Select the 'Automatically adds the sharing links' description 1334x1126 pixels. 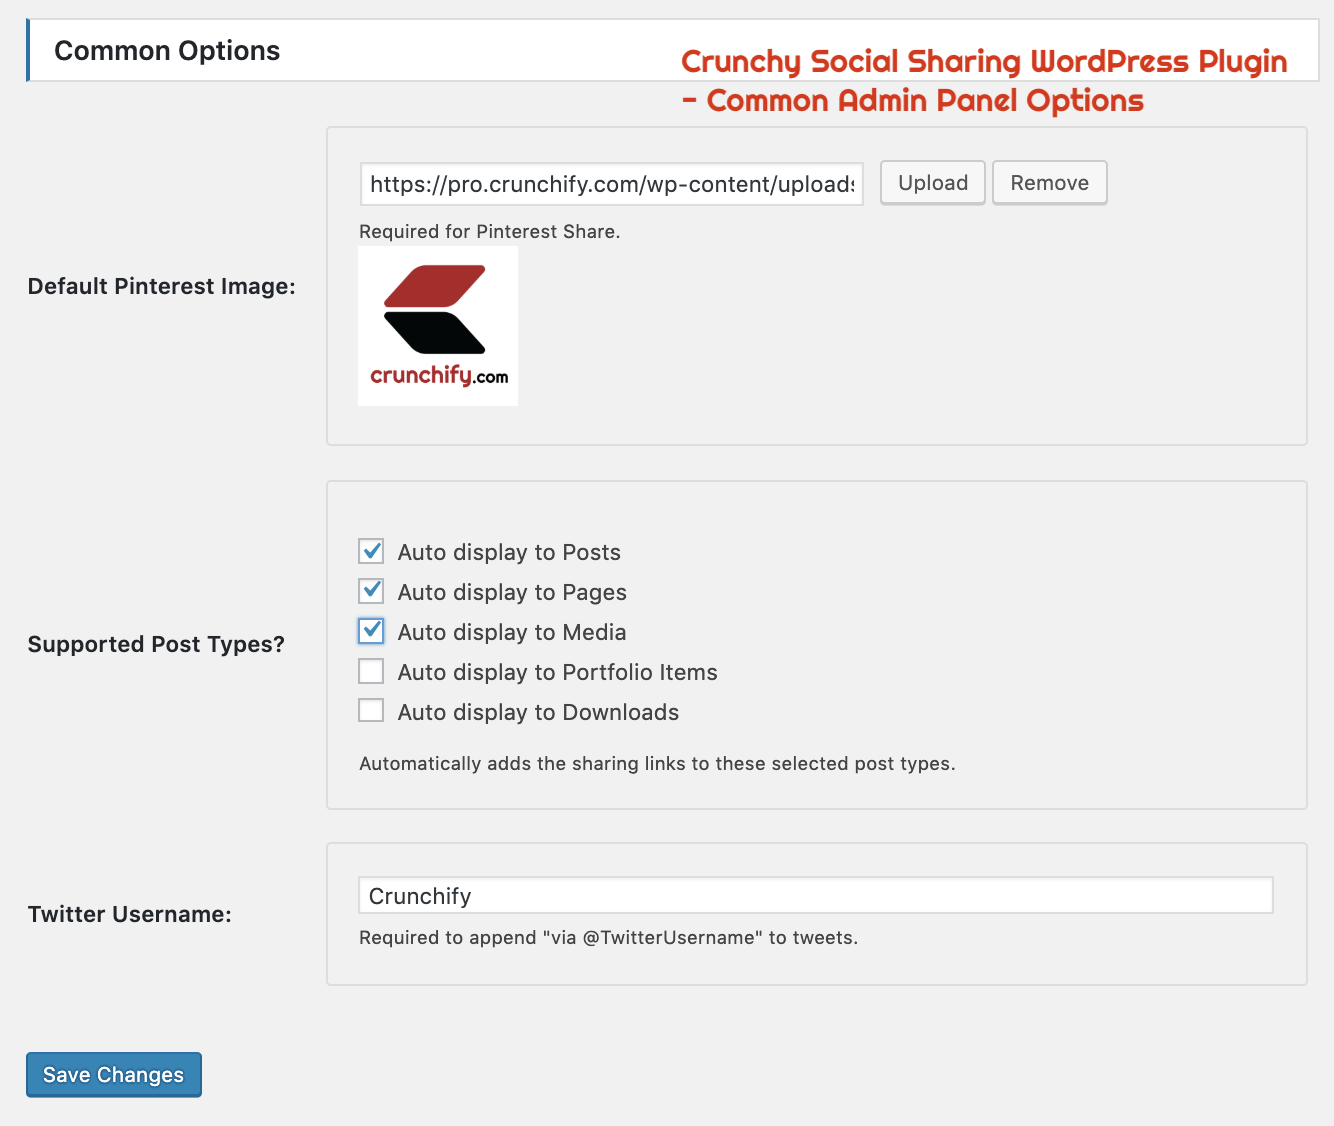tap(657, 764)
